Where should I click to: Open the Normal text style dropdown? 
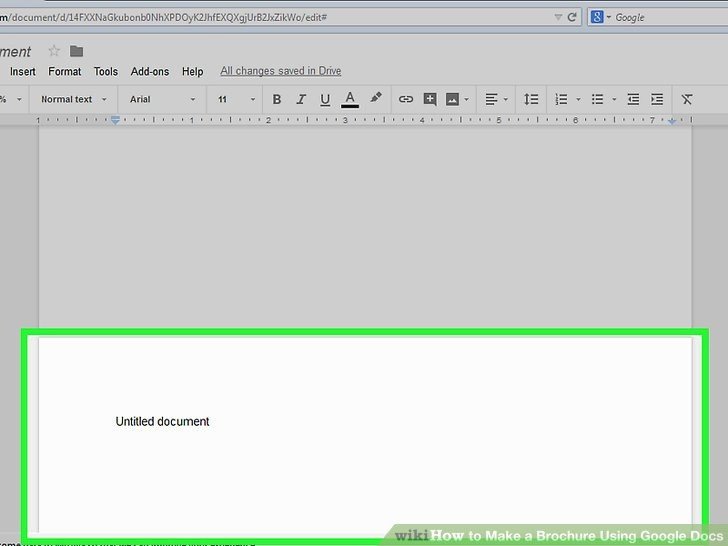tap(73, 99)
